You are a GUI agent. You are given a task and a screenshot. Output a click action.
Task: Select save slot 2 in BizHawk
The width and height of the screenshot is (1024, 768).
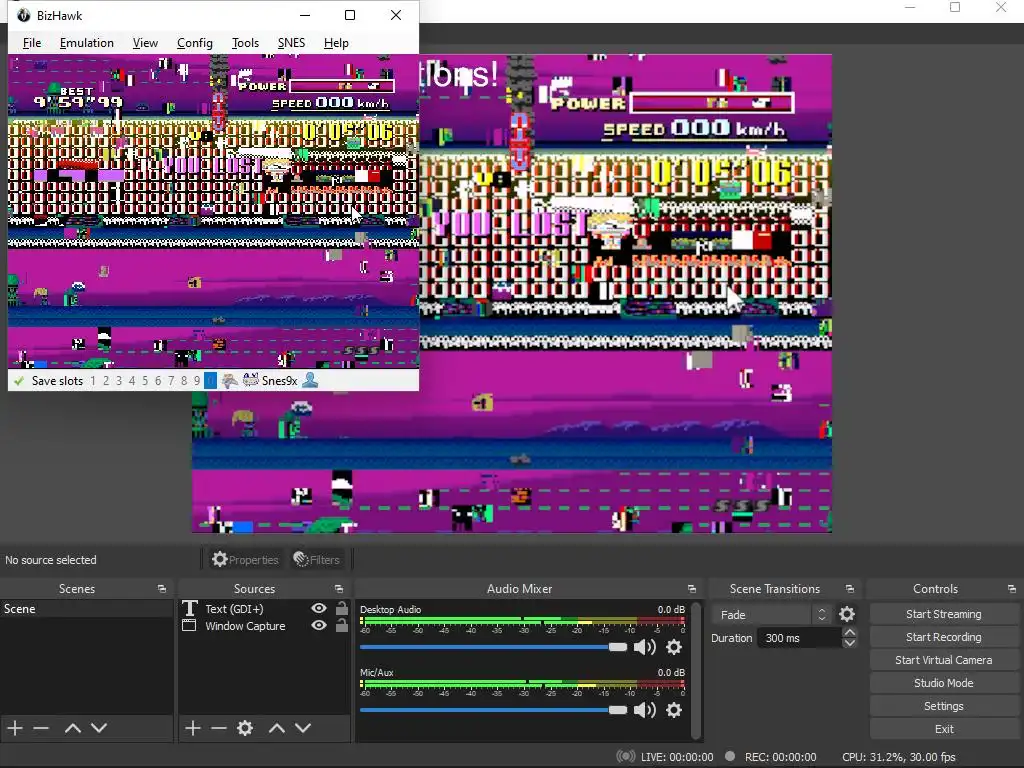[x=106, y=381]
